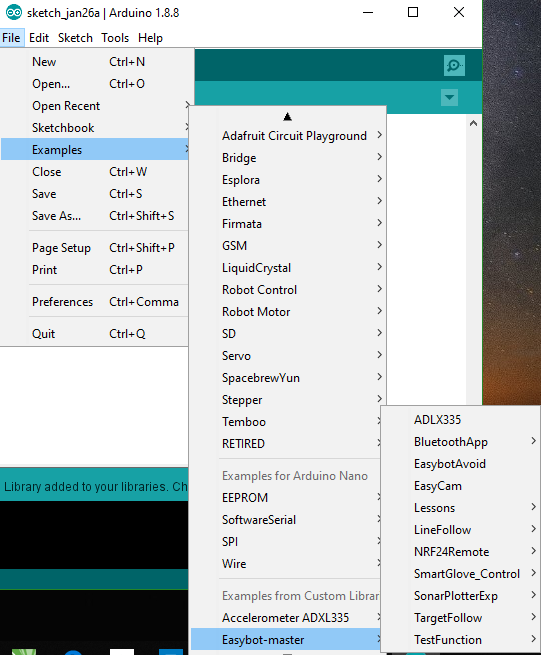Open Preferences
This screenshot has width=541, height=655.
click(95, 302)
